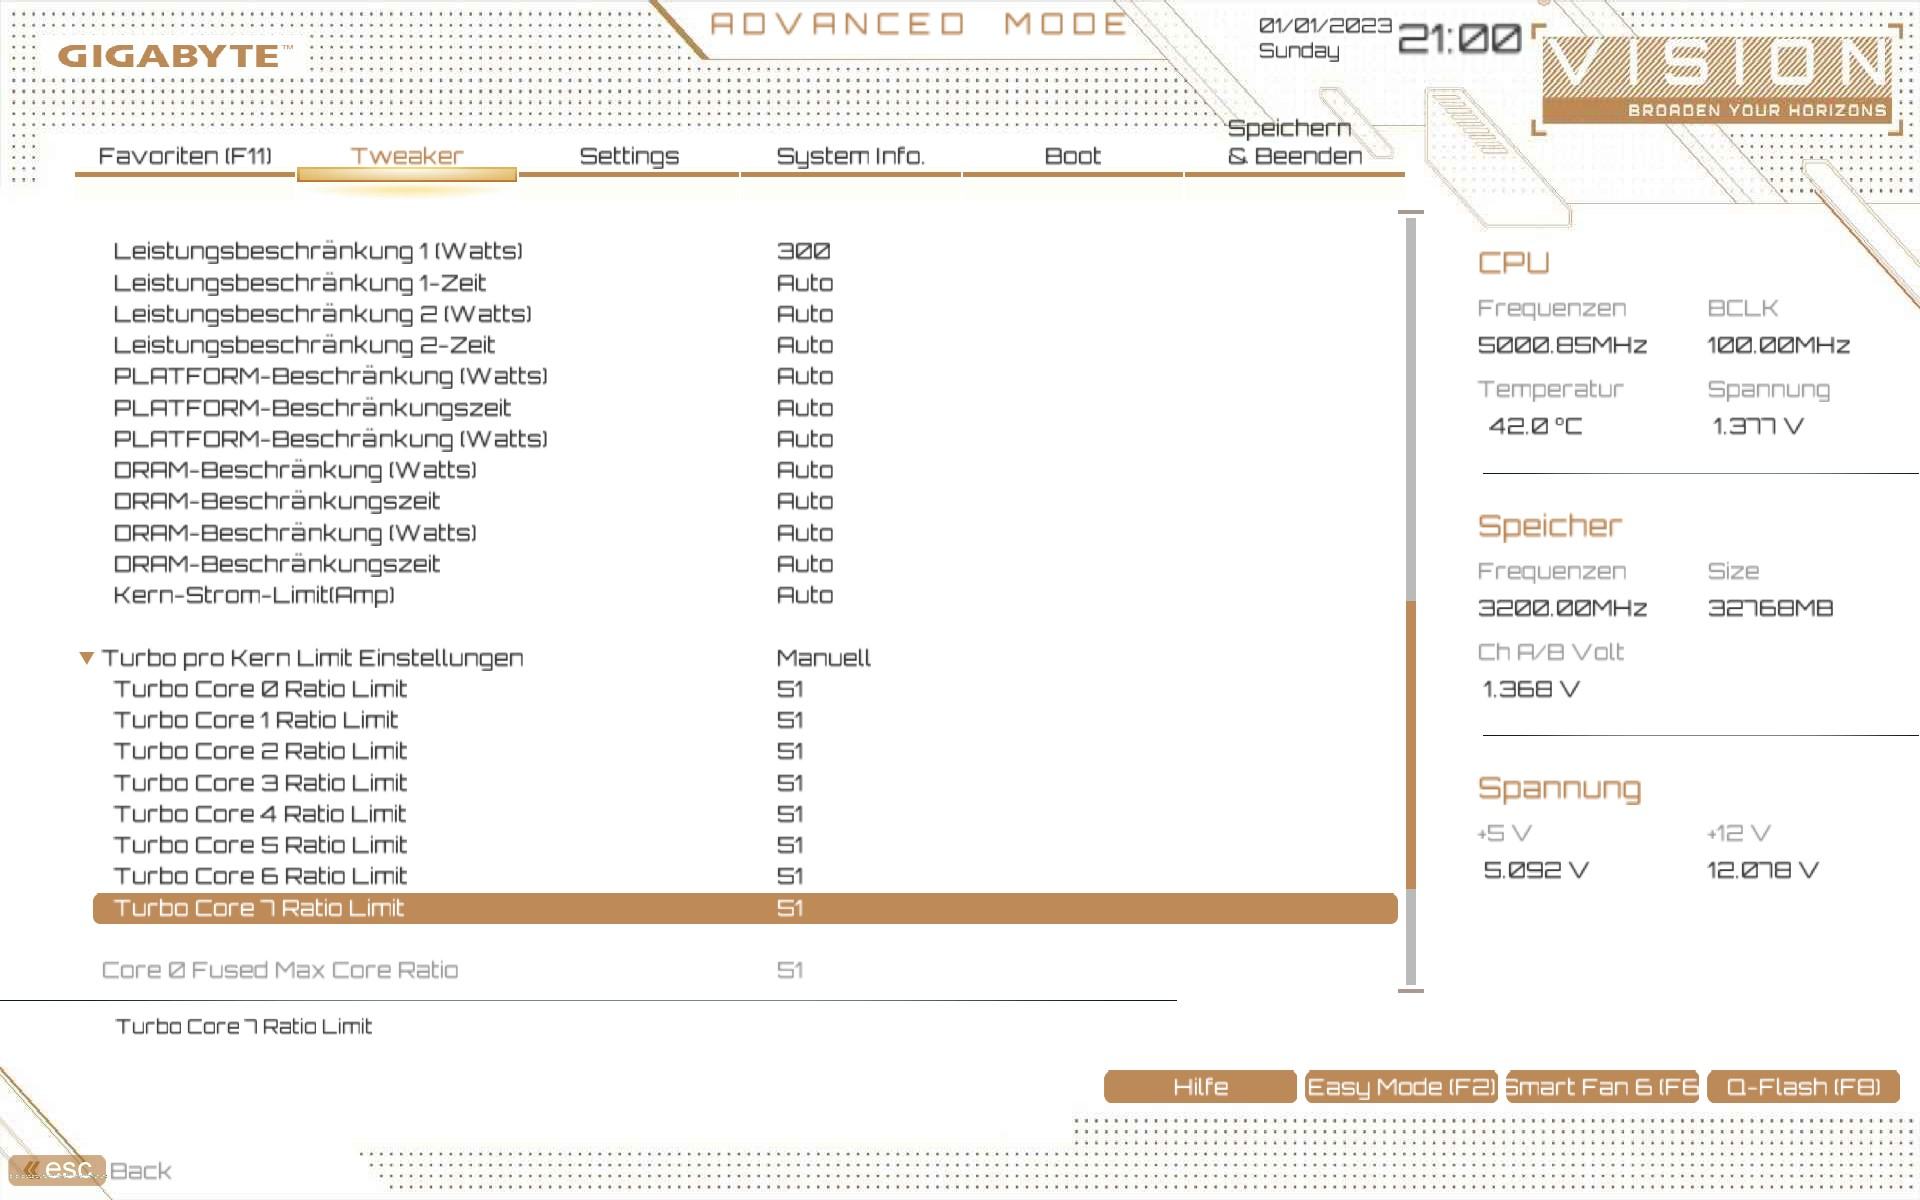Open the Boot tab
1920x1200 pixels.
pyautogui.click(x=1072, y=156)
